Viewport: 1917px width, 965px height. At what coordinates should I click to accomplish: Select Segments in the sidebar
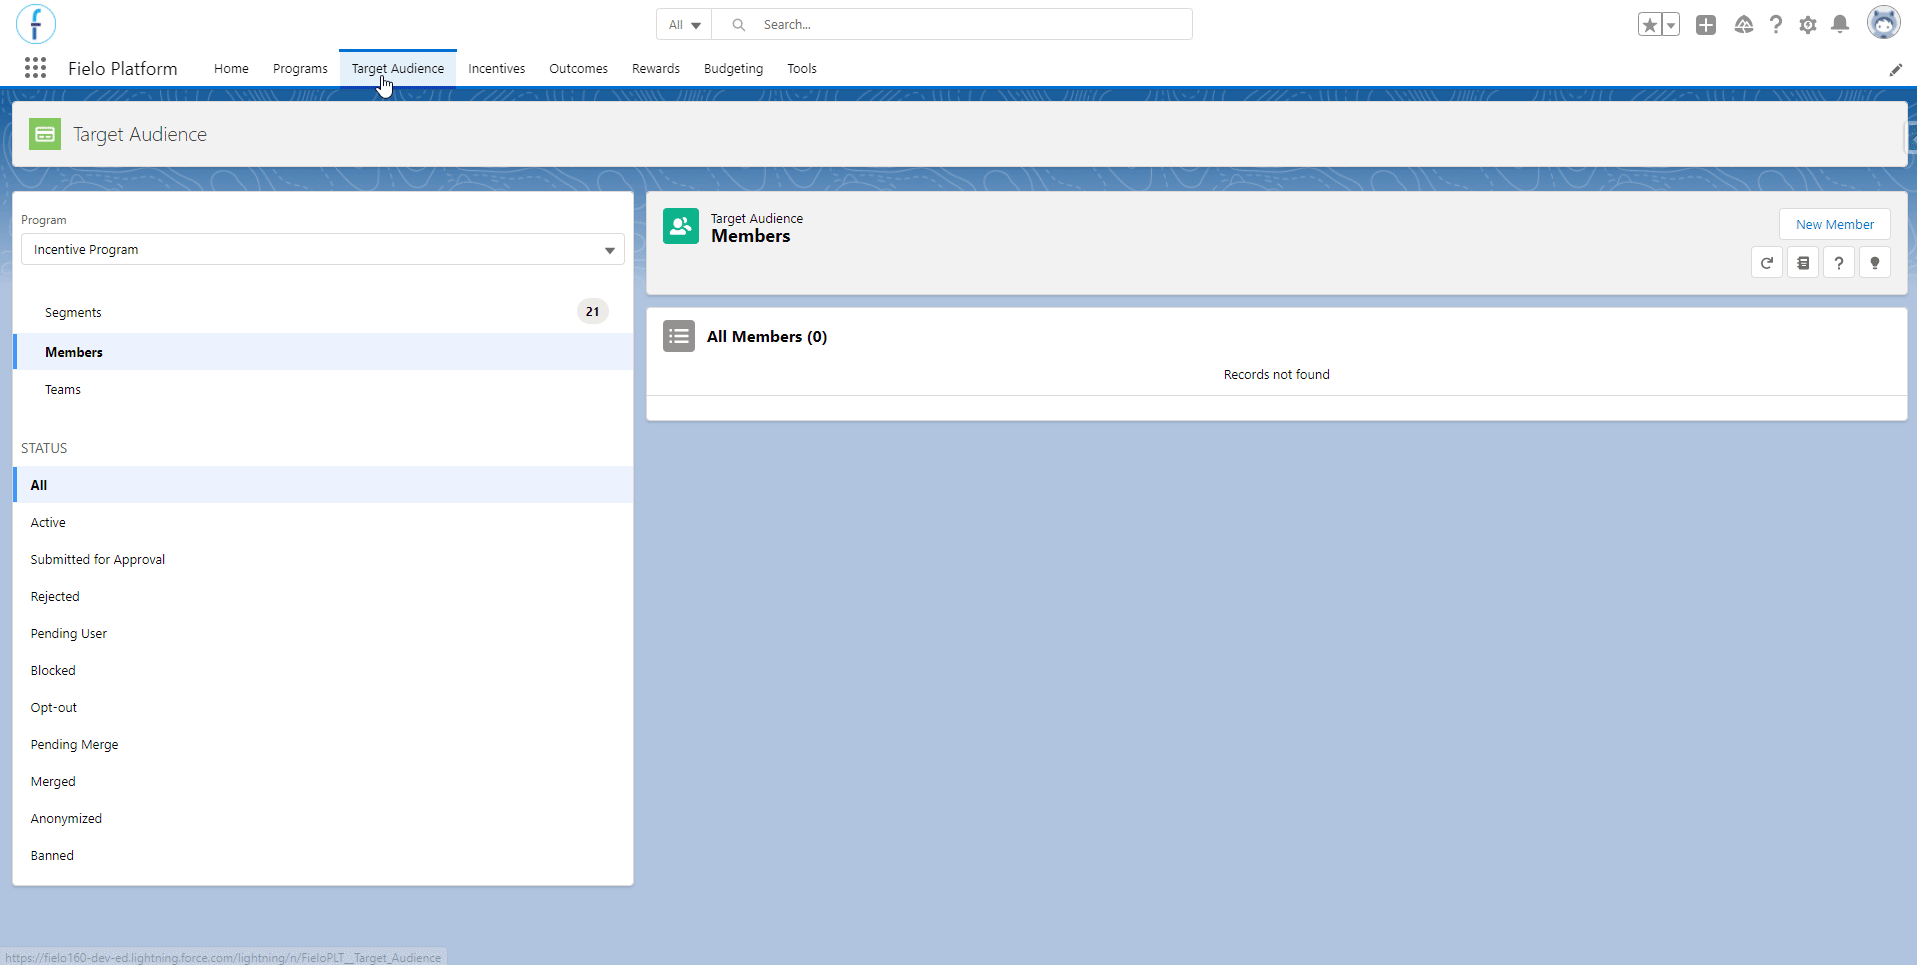[x=323, y=312]
